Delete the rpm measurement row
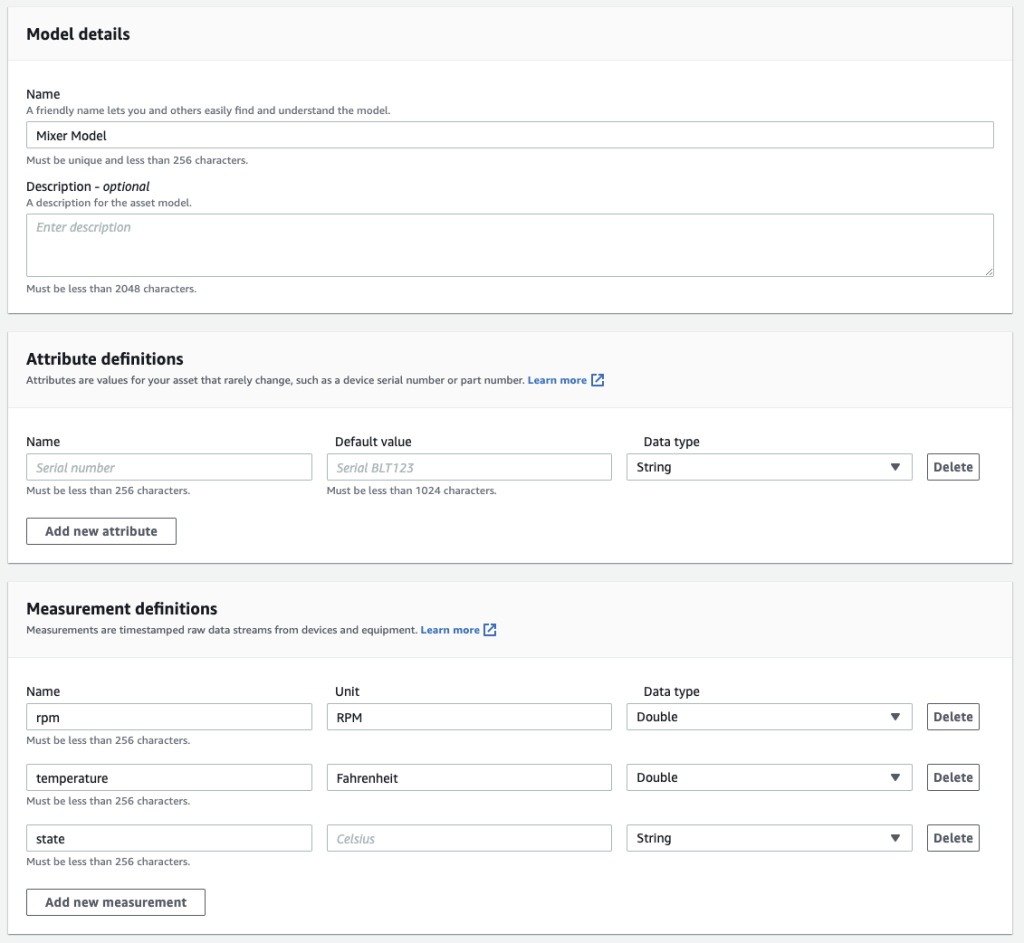 tap(952, 717)
